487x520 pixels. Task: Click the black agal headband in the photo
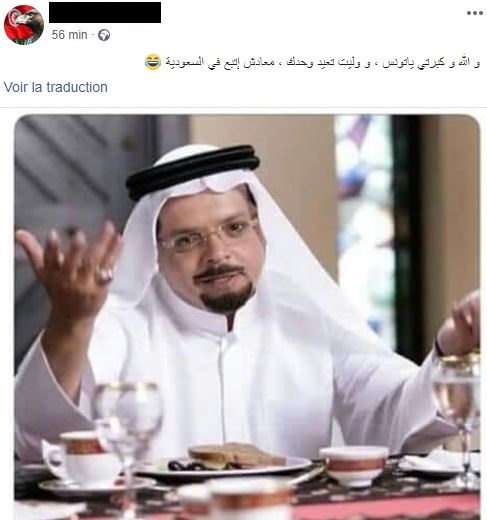tap(193, 172)
